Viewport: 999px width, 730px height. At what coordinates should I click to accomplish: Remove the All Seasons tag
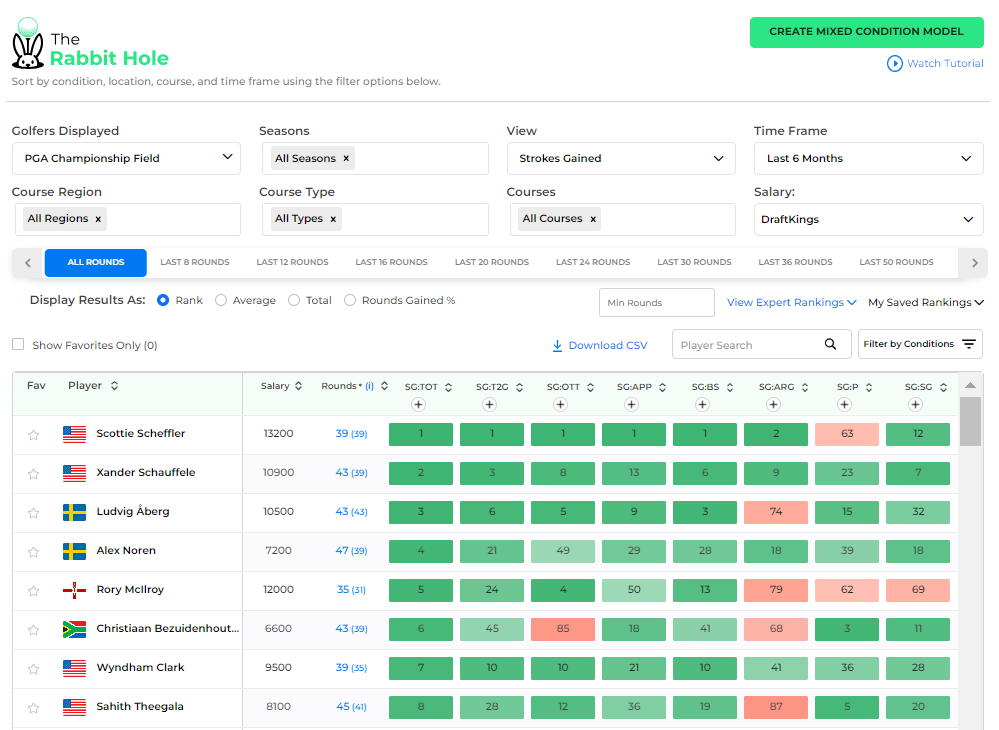(x=346, y=159)
